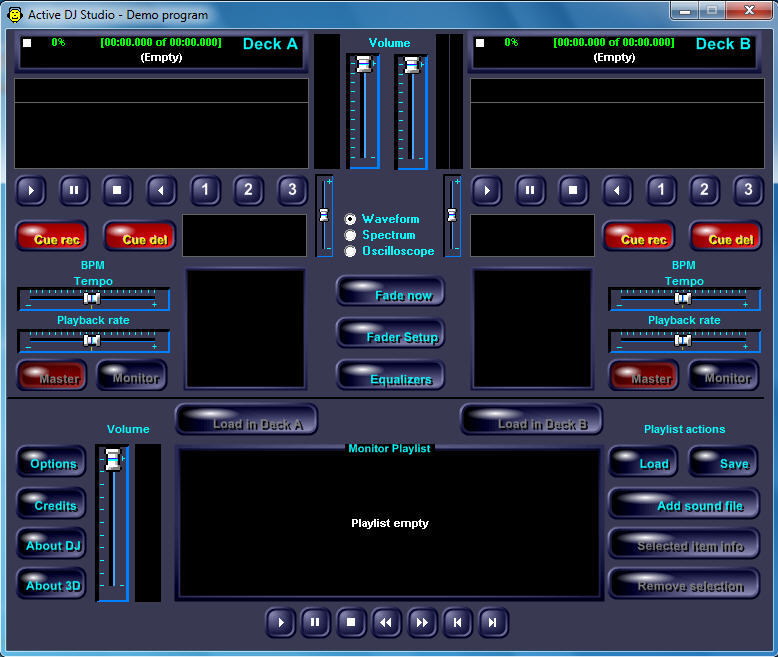
Task: Click Deck A rewind-to-start arrow button
Action: 161,191
